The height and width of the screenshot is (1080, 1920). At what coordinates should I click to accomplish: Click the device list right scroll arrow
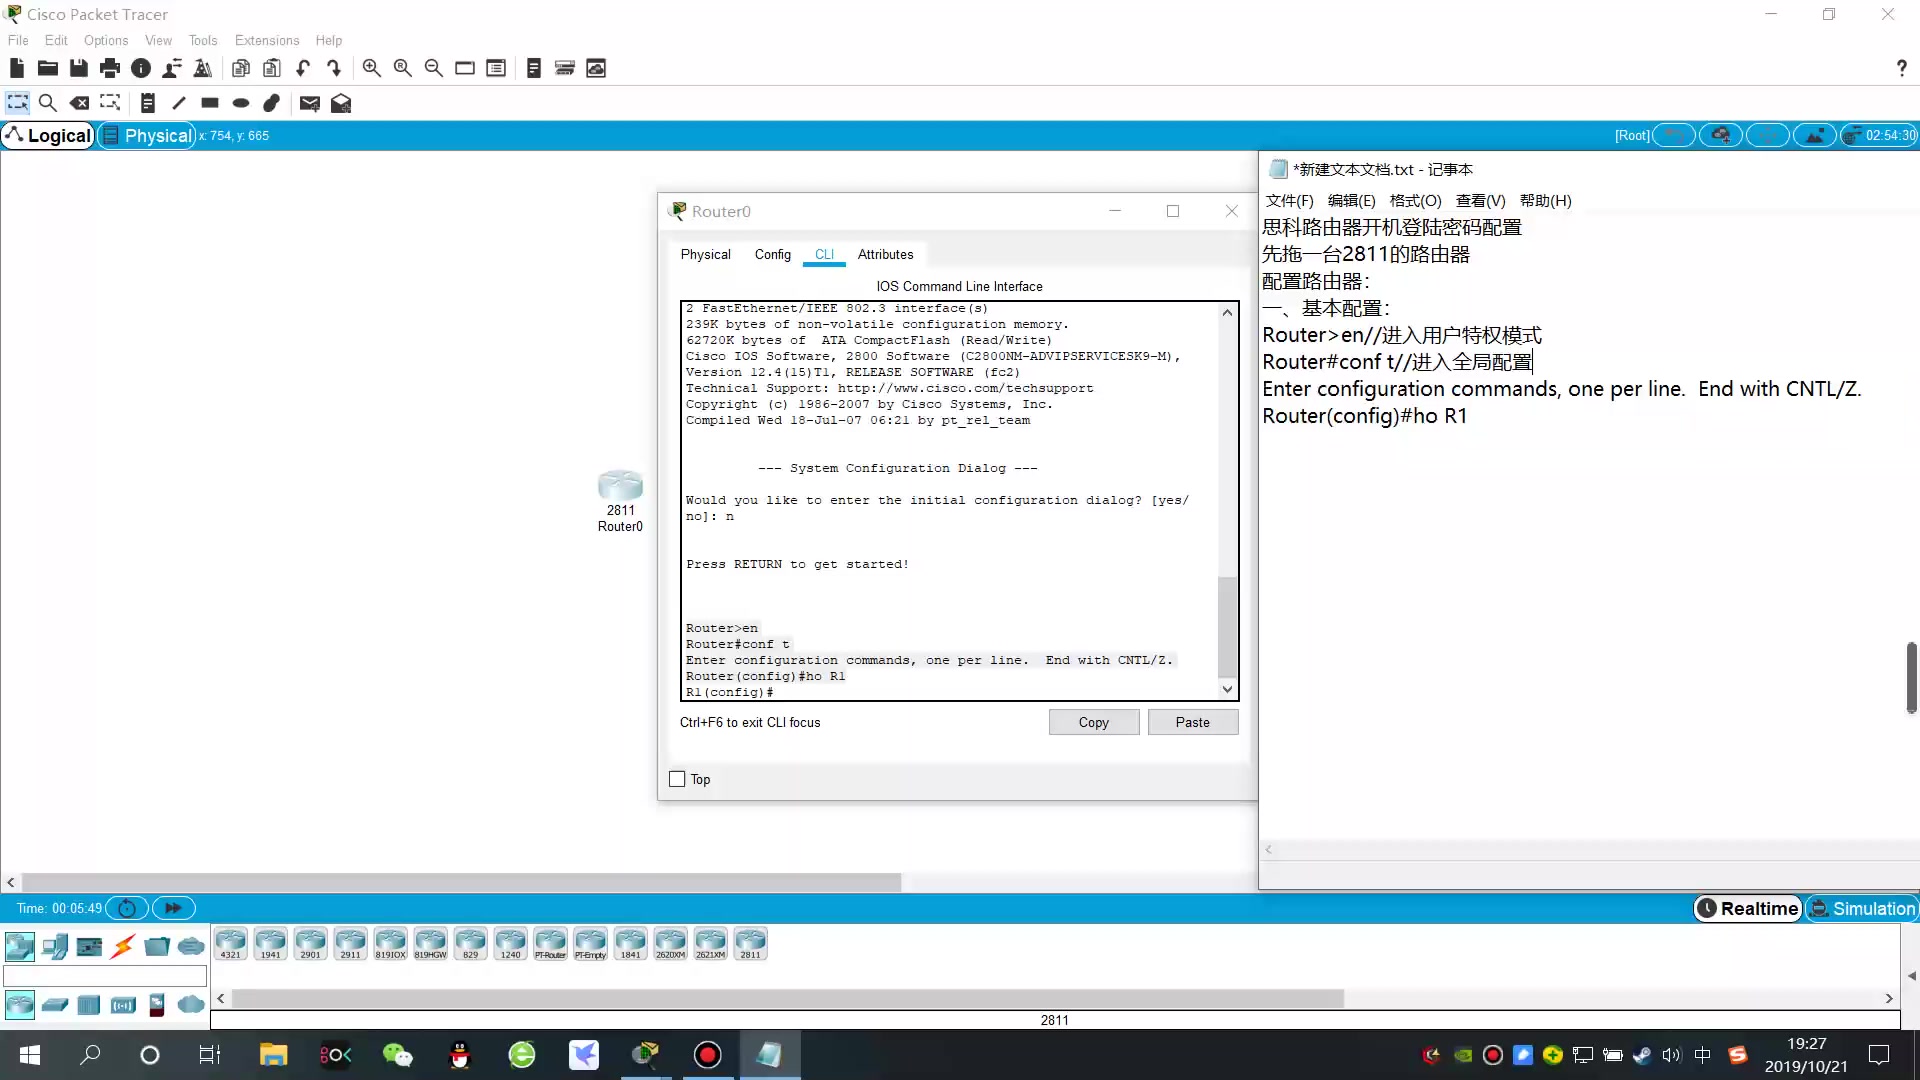tap(1889, 998)
